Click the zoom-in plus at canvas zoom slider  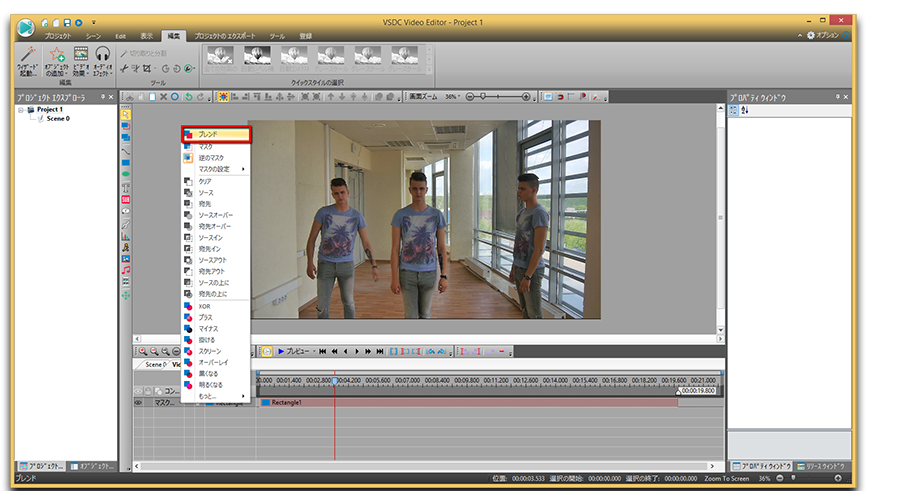(526, 96)
